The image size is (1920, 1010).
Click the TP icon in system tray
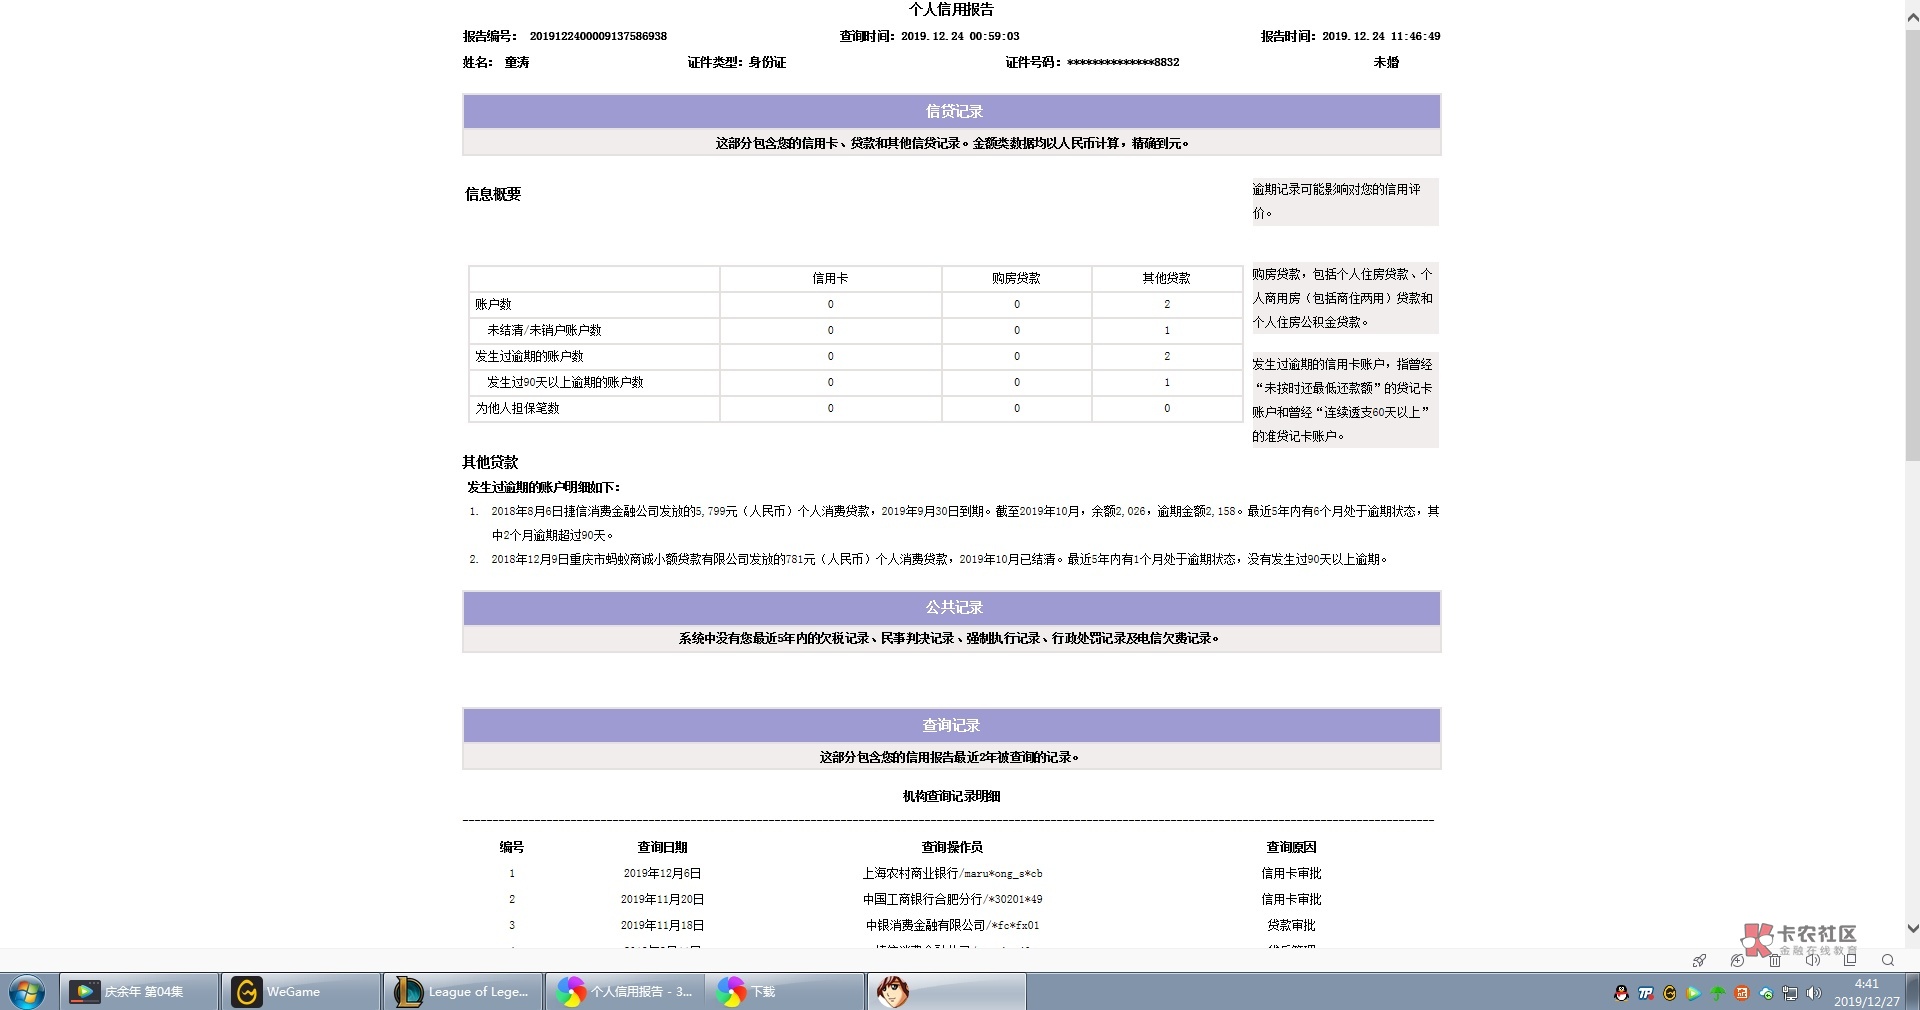(x=1645, y=993)
